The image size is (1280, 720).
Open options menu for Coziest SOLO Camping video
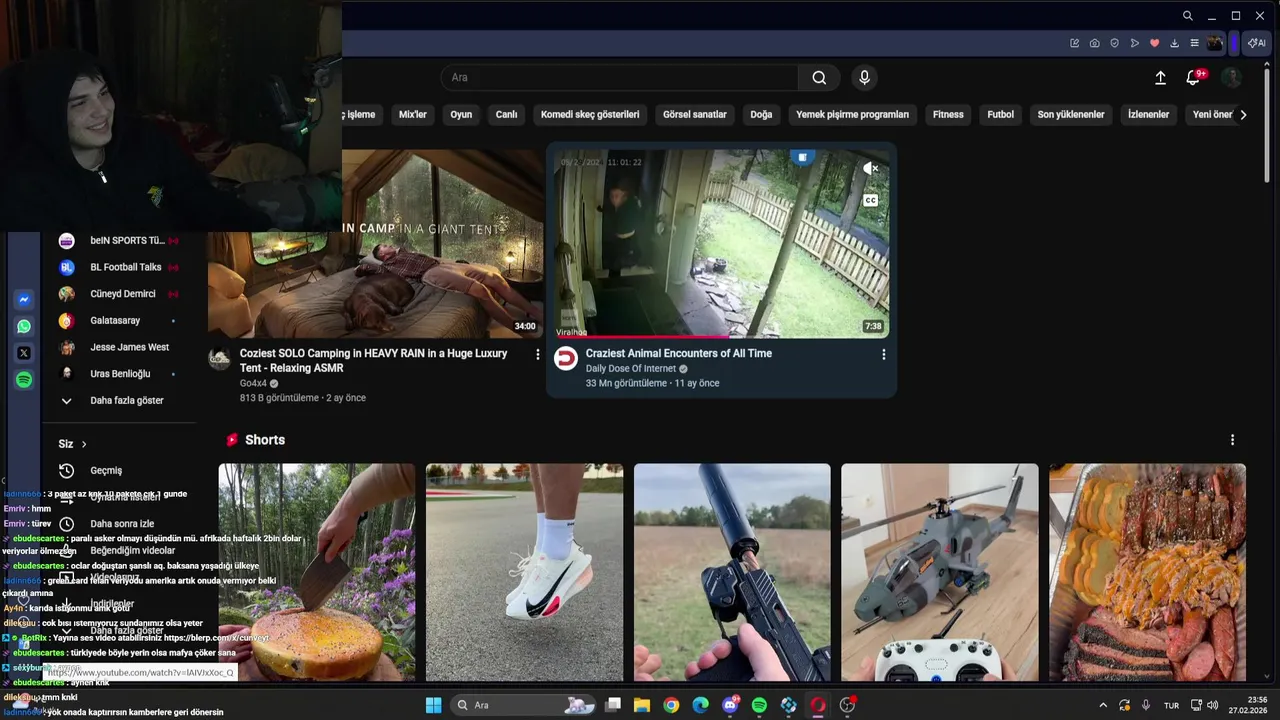[537, 354]
